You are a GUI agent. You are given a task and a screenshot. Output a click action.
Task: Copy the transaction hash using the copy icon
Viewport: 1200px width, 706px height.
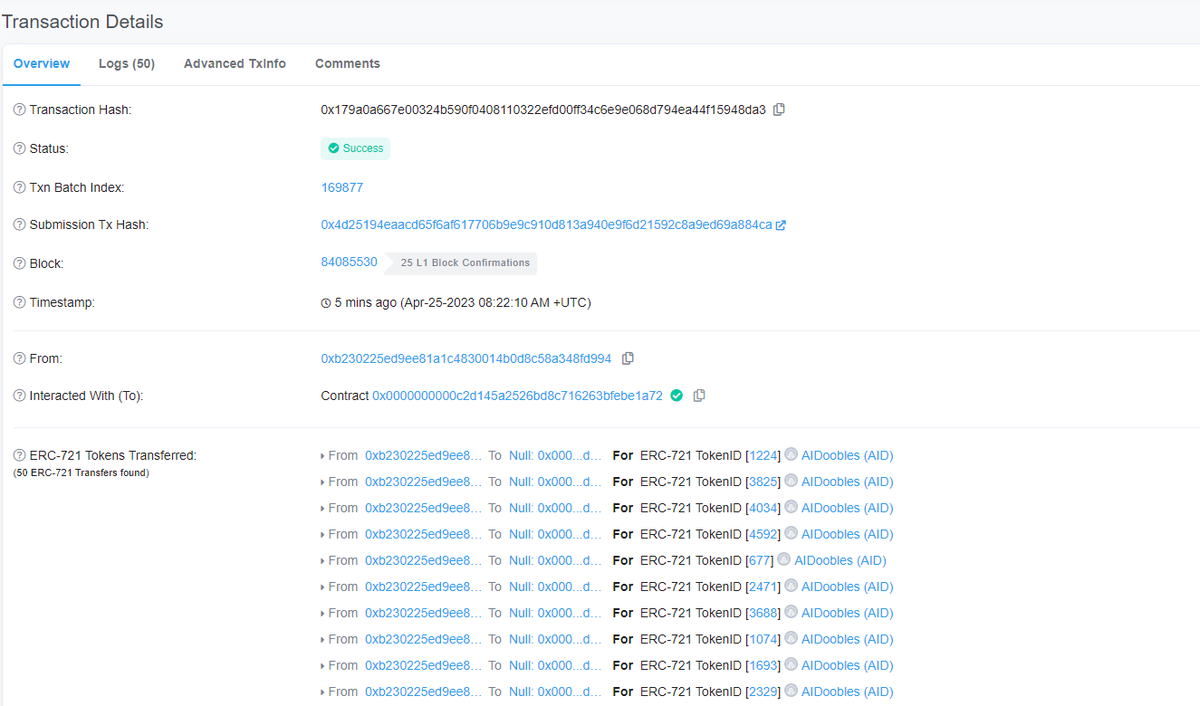(x=779, y=109)
